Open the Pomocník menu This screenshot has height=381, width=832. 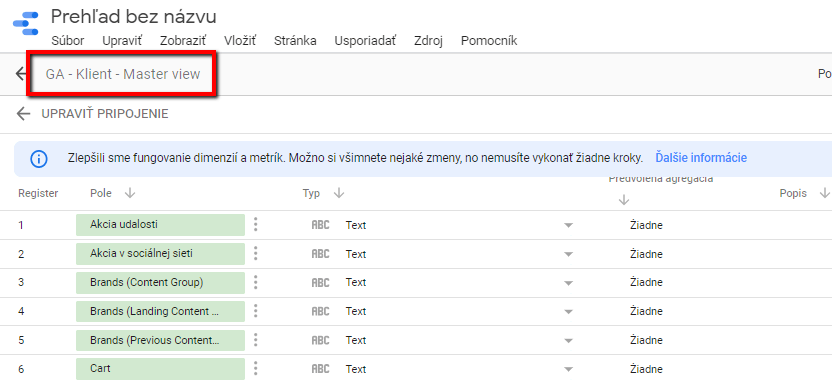489,41
